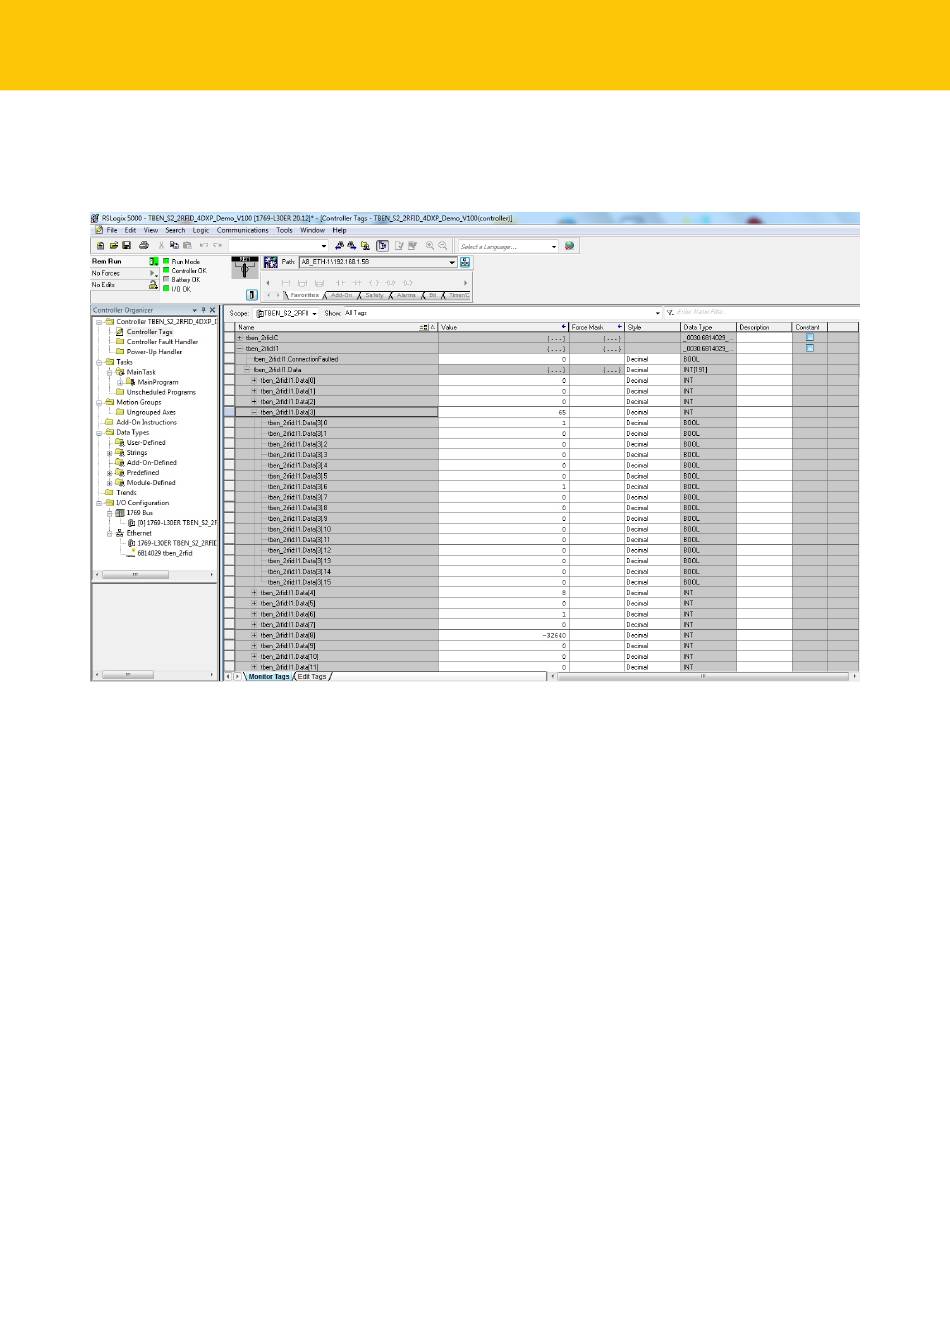Screen dimensions: 950x1344
Task: Select Module-Defined data types folder
Action: pos(151,483)
